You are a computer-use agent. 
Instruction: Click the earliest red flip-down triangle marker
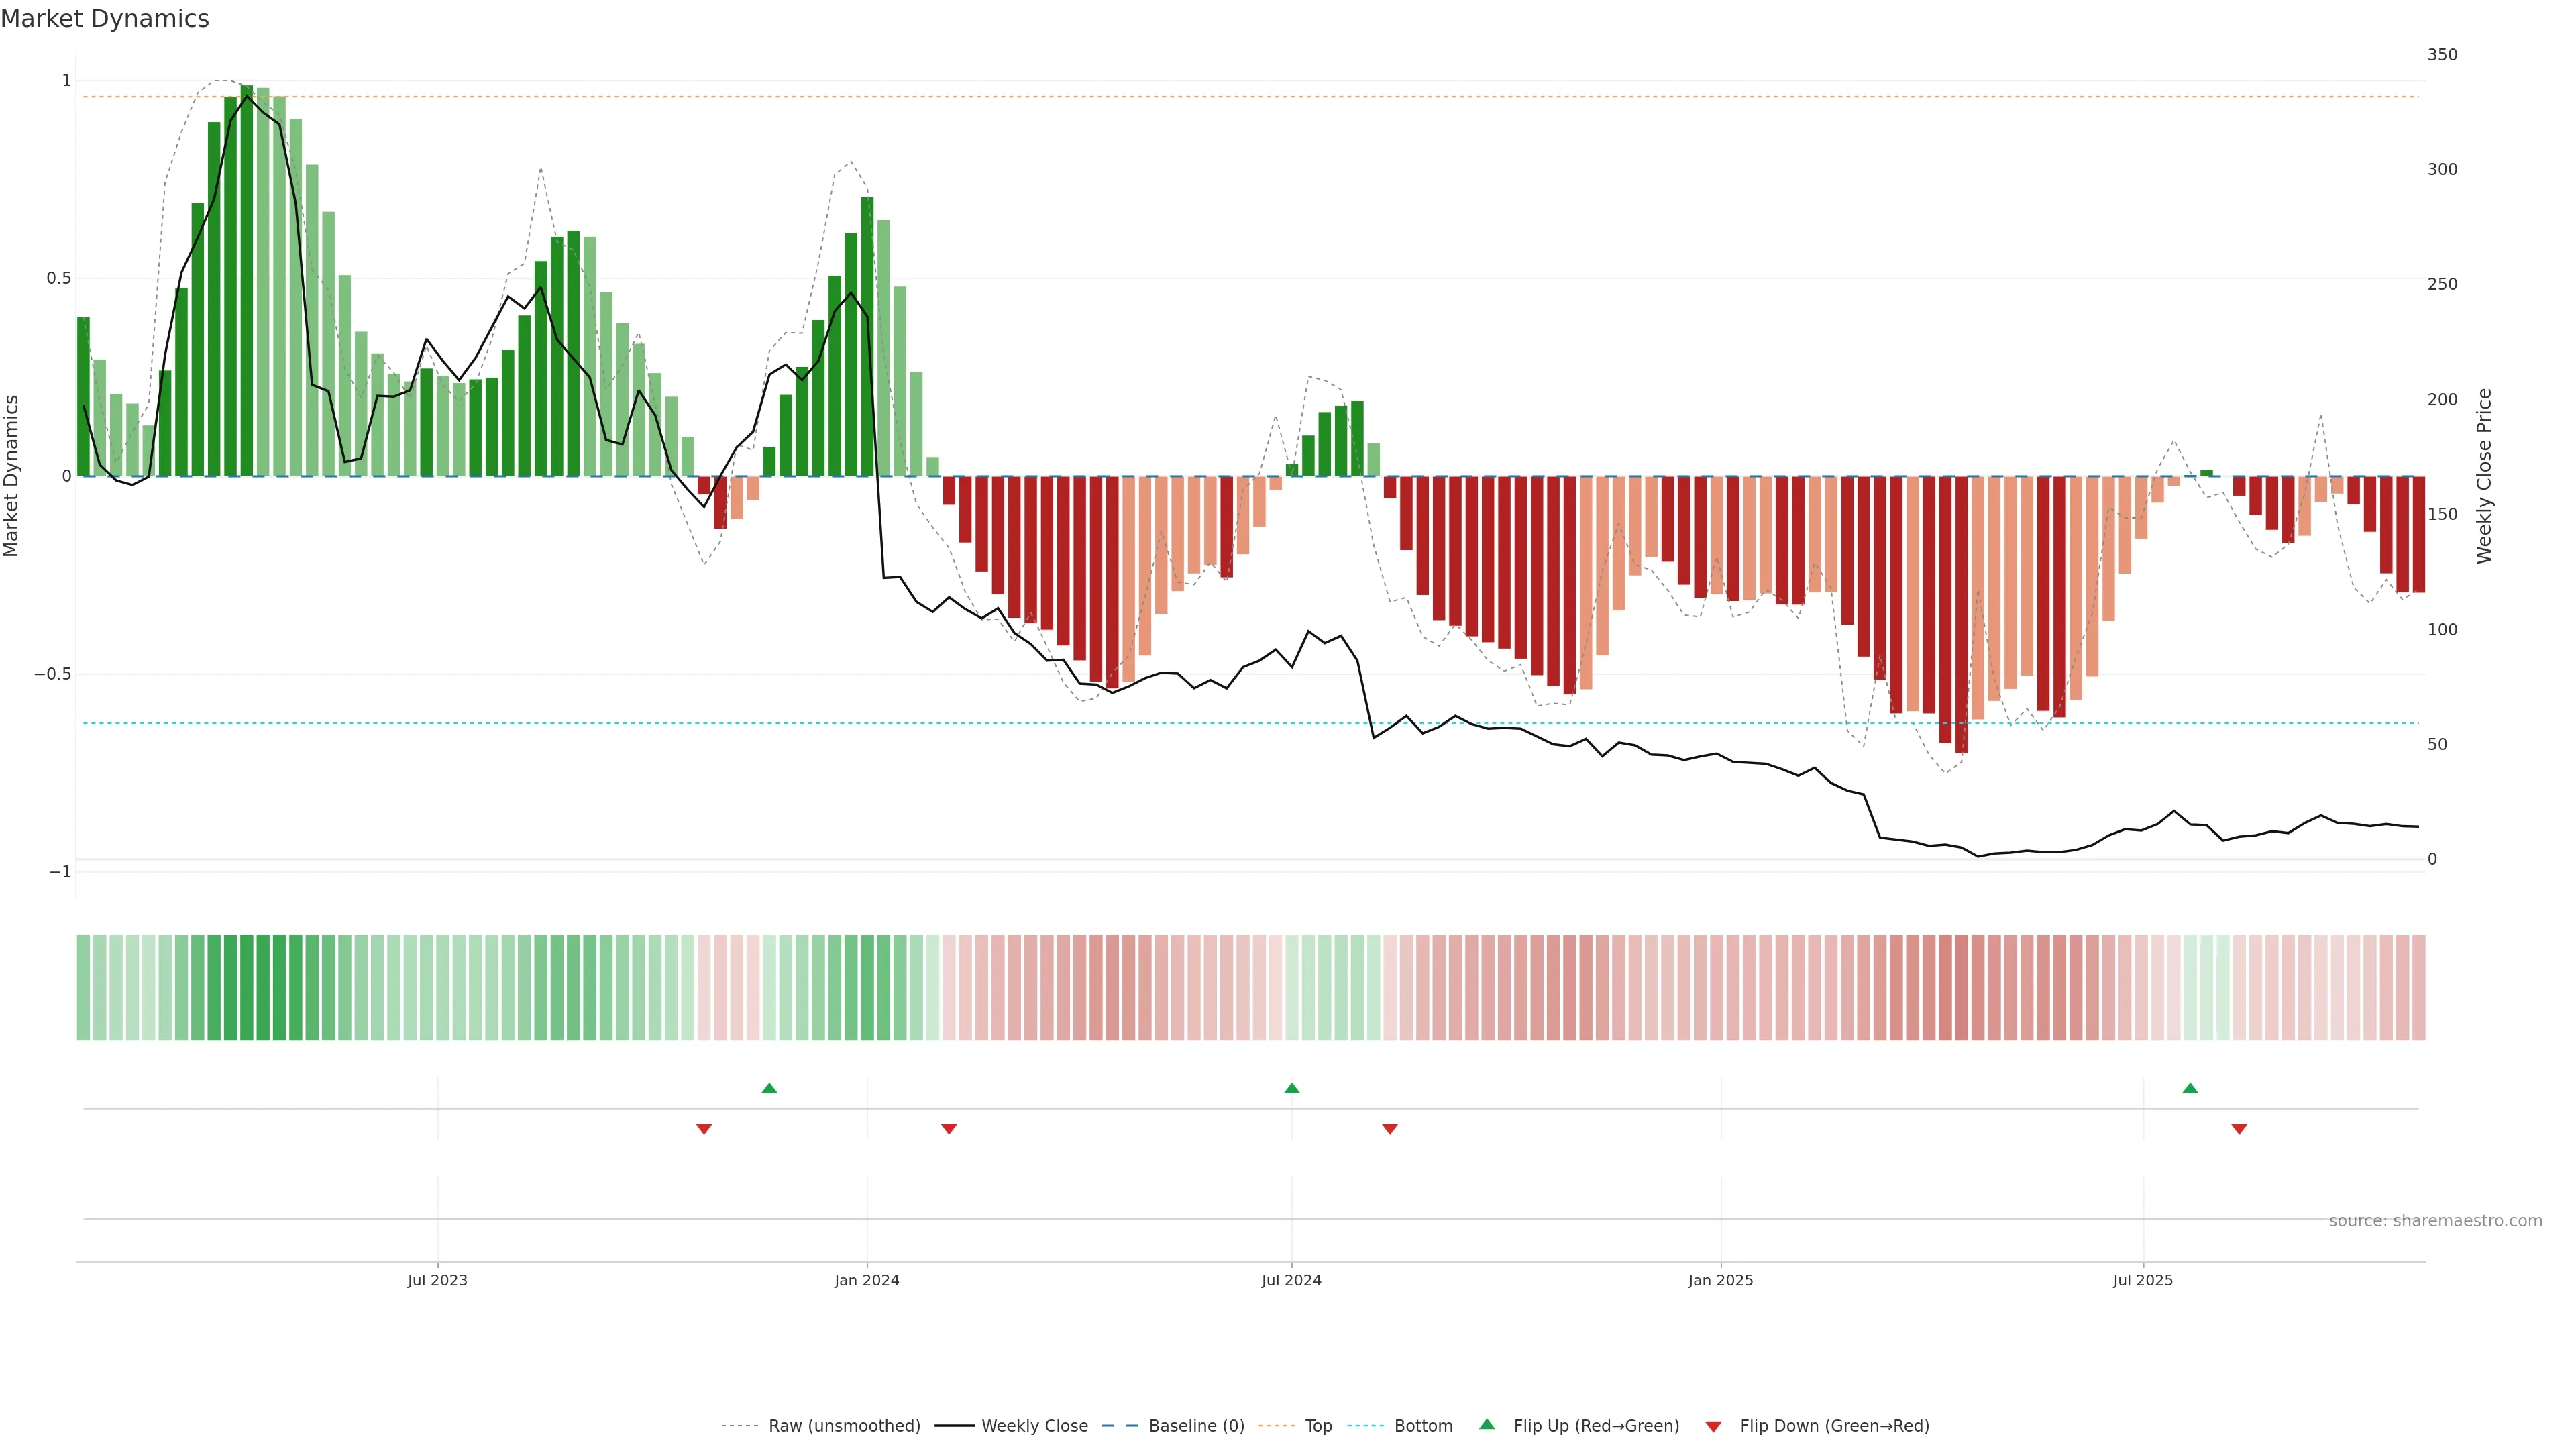coord(704,1129)
